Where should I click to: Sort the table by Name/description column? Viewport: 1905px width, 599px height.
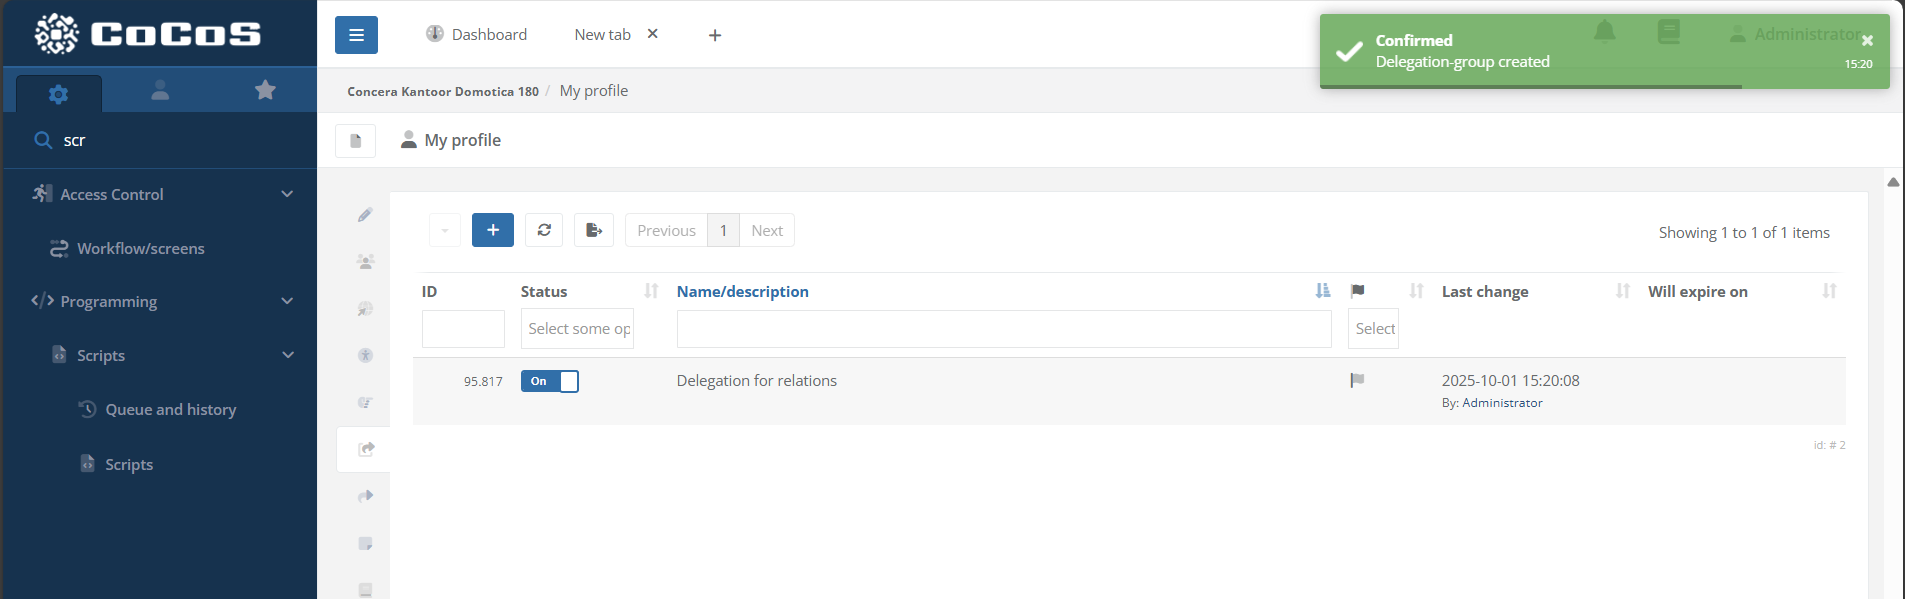(x=742, y=291)
